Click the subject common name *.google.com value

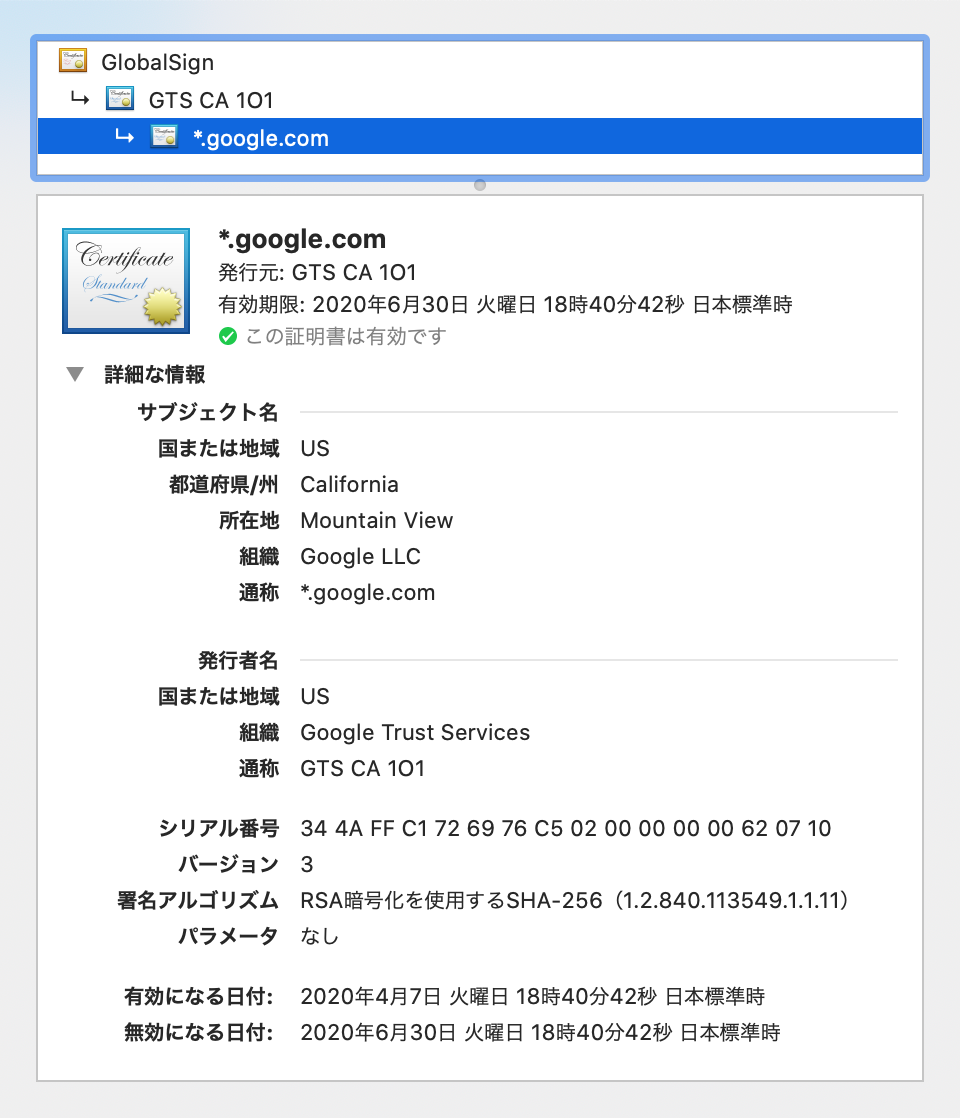pyautogui.click(x=367, y=593)
